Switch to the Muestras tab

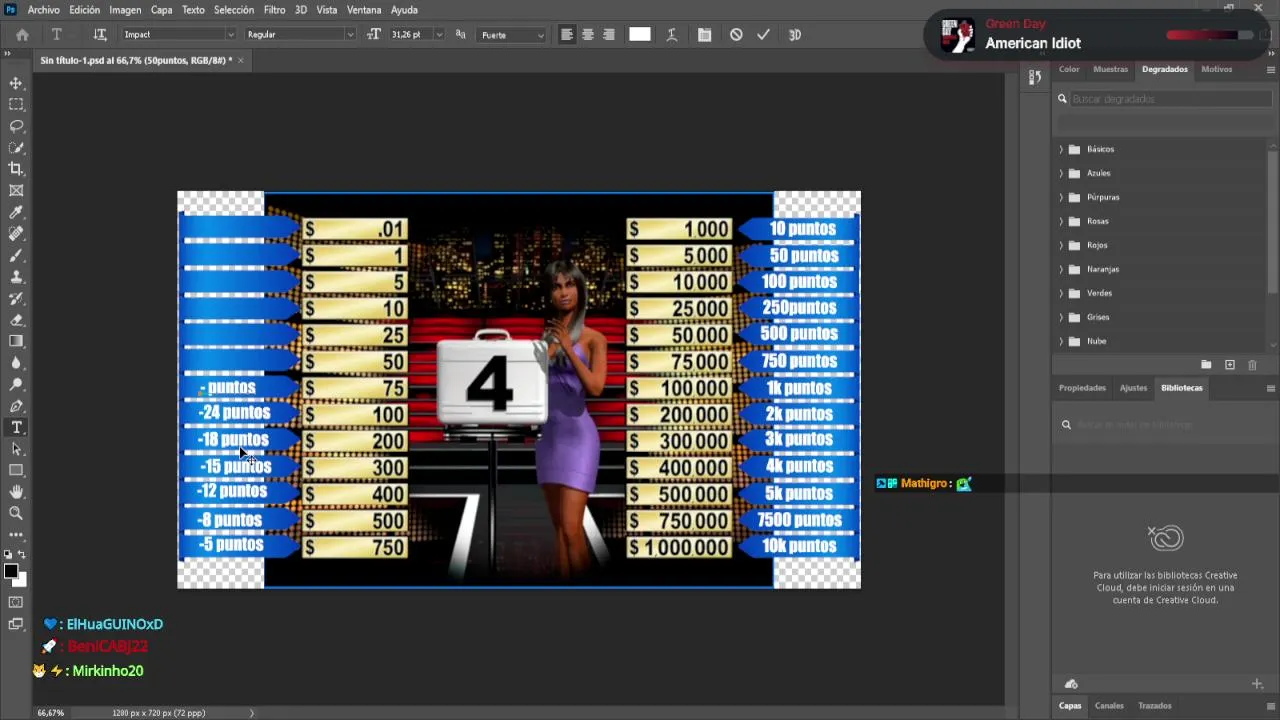tap(1110, 69)
